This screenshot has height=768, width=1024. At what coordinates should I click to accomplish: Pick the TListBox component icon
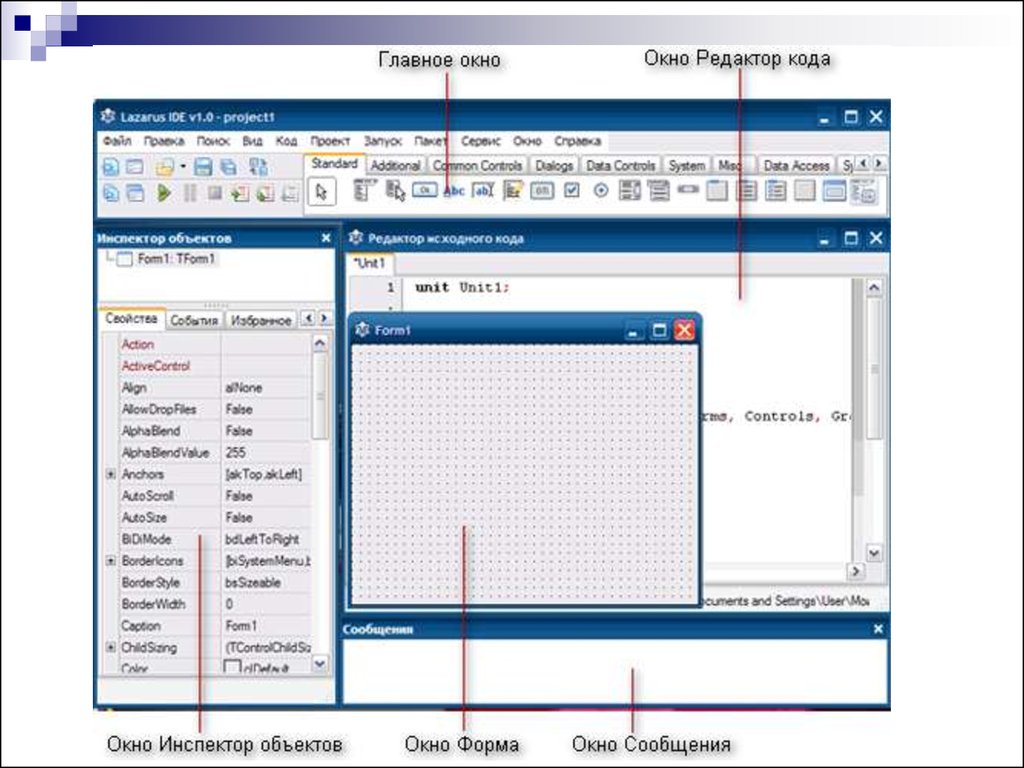tap(630, 190)
